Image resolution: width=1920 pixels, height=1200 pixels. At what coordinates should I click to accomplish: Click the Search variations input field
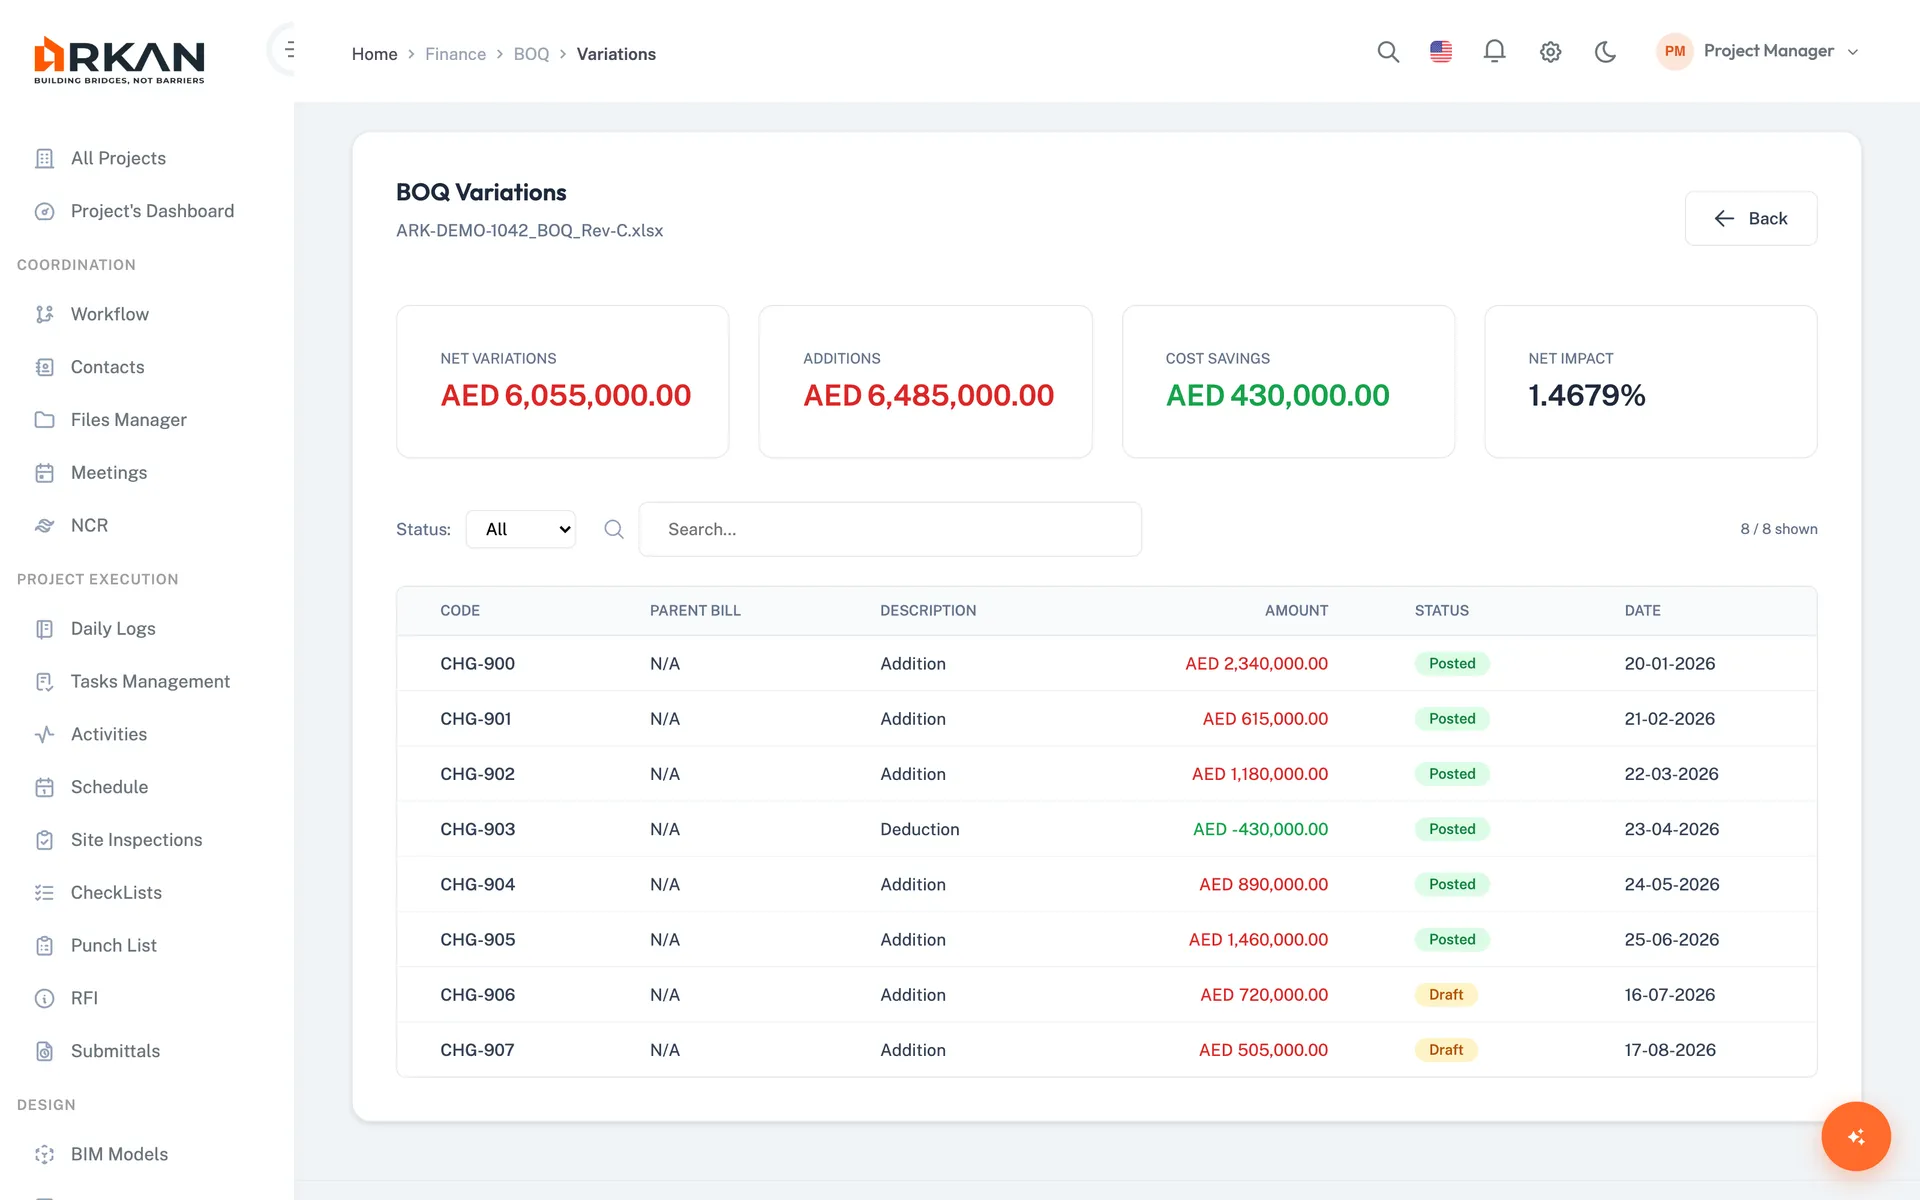click(890, 529)
